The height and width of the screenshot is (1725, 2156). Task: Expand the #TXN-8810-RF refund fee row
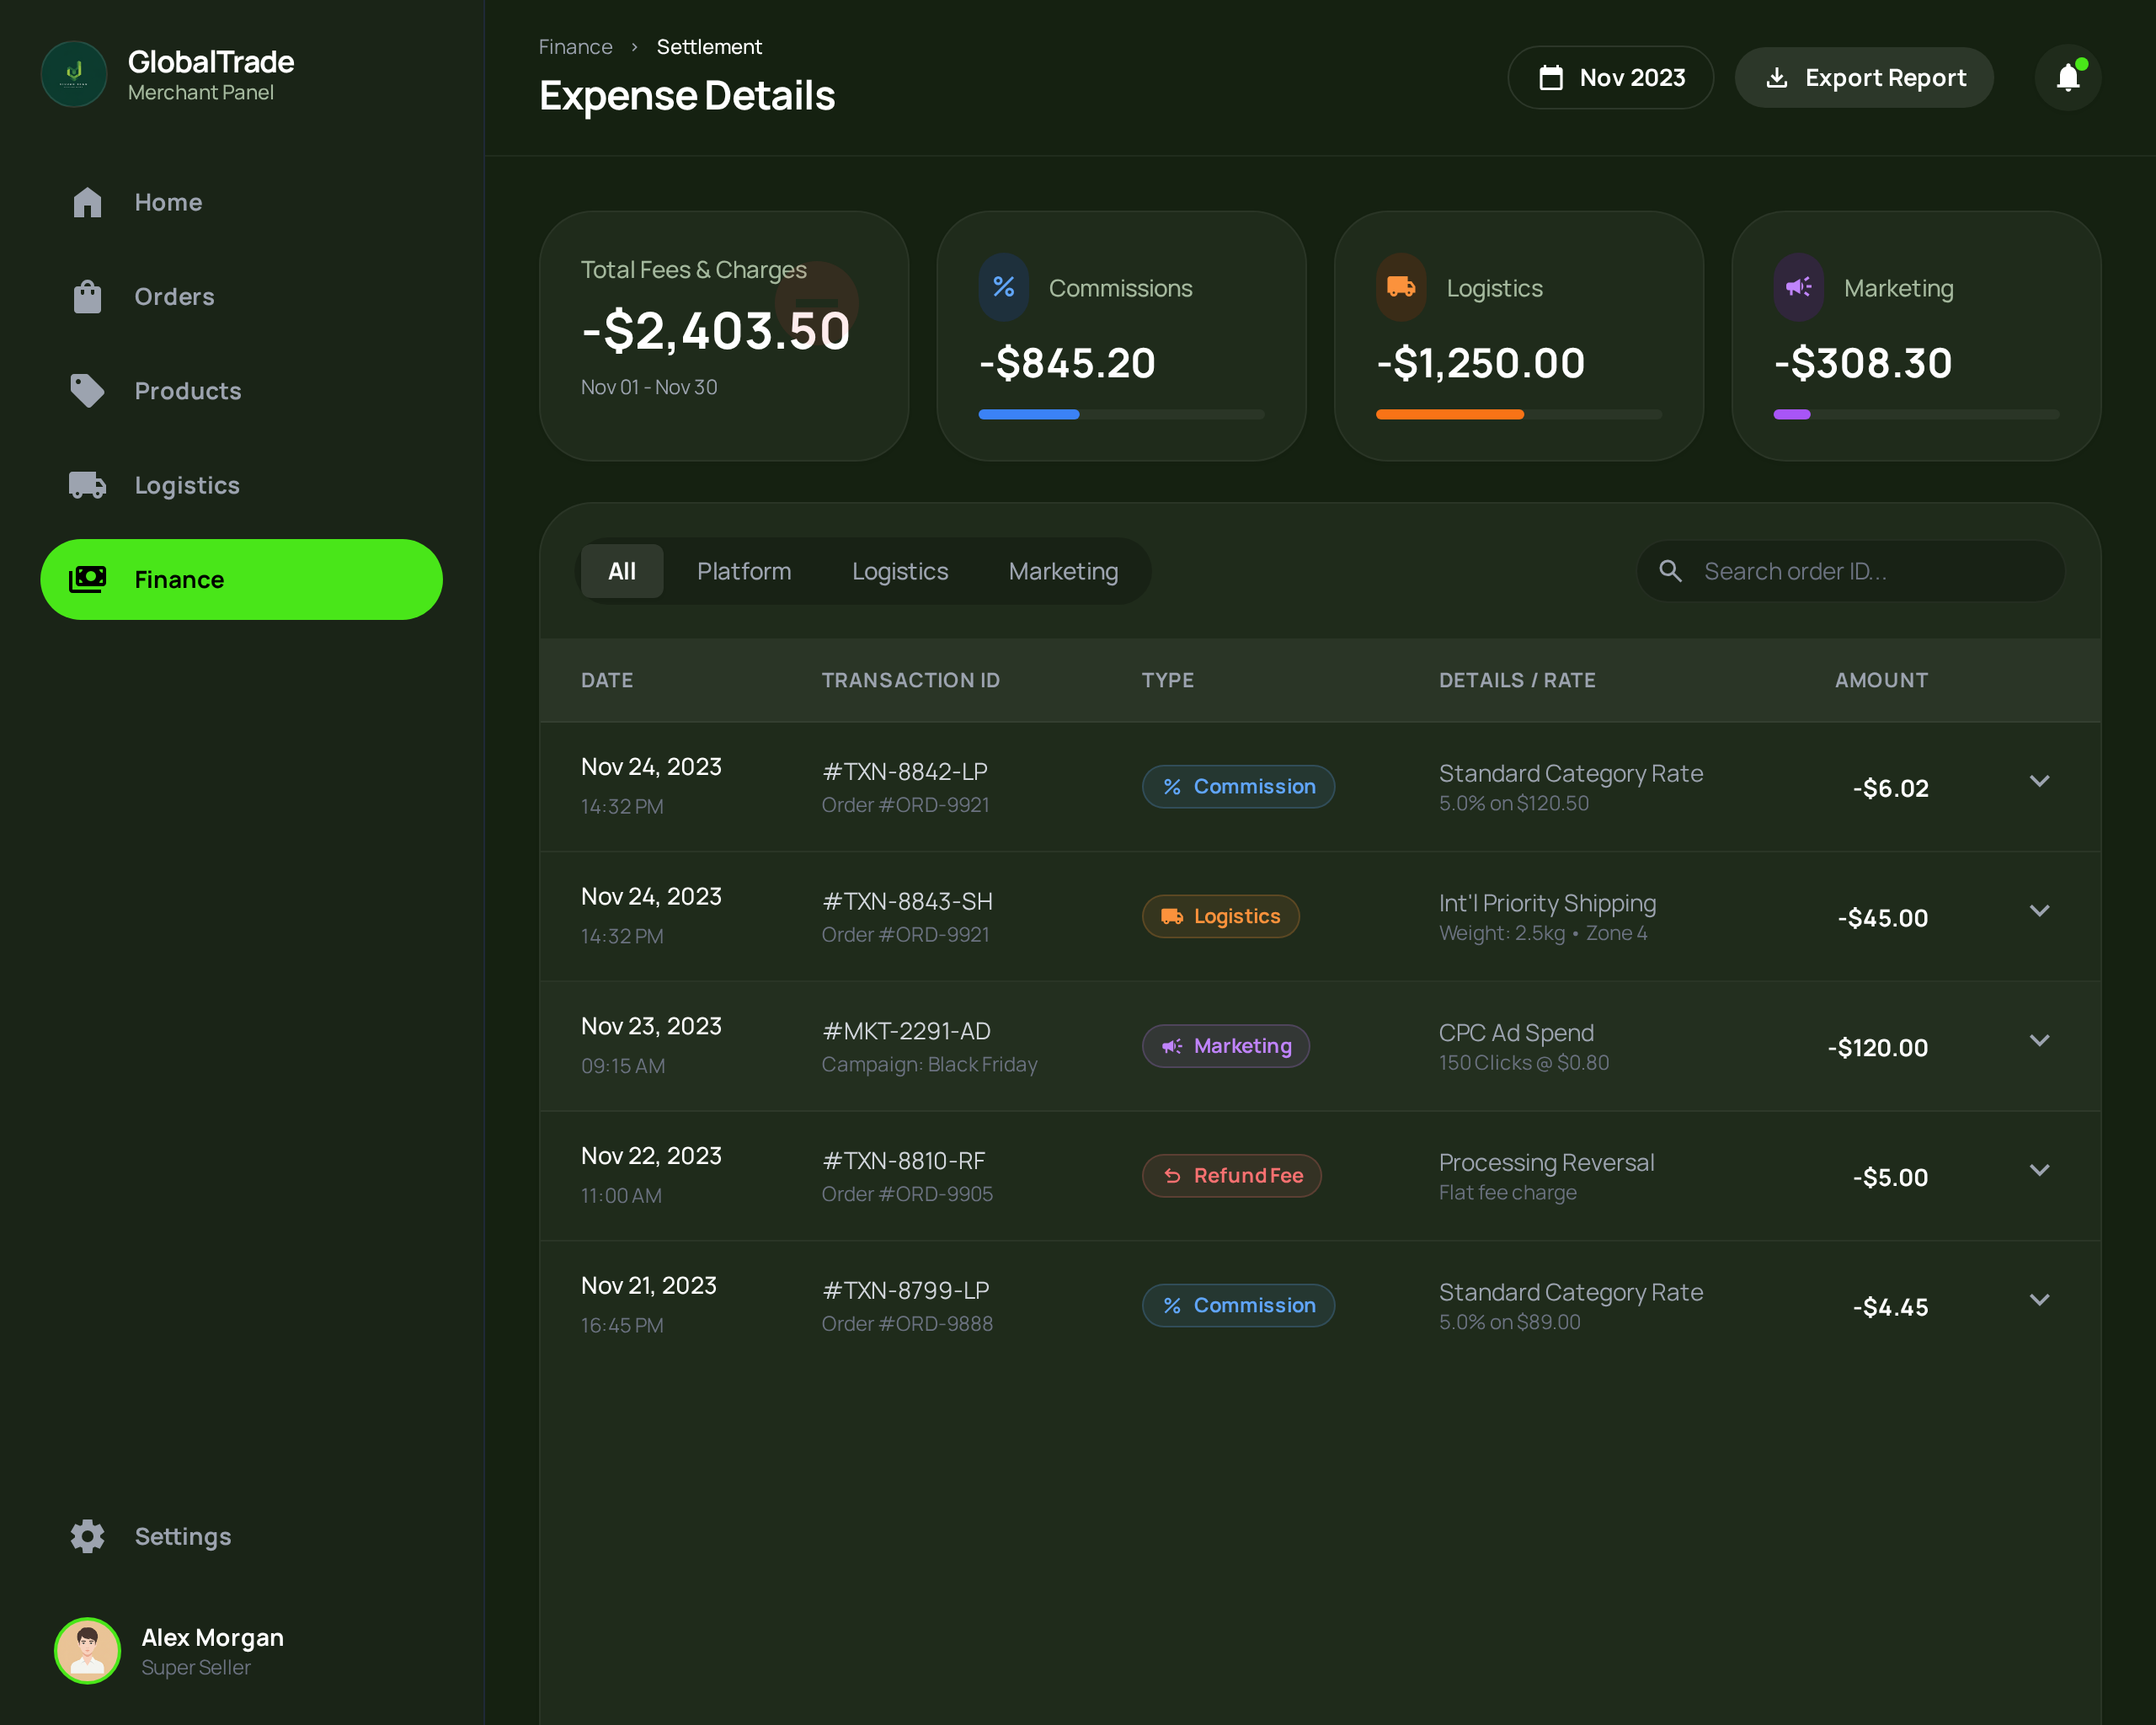click(2039, 1170)
